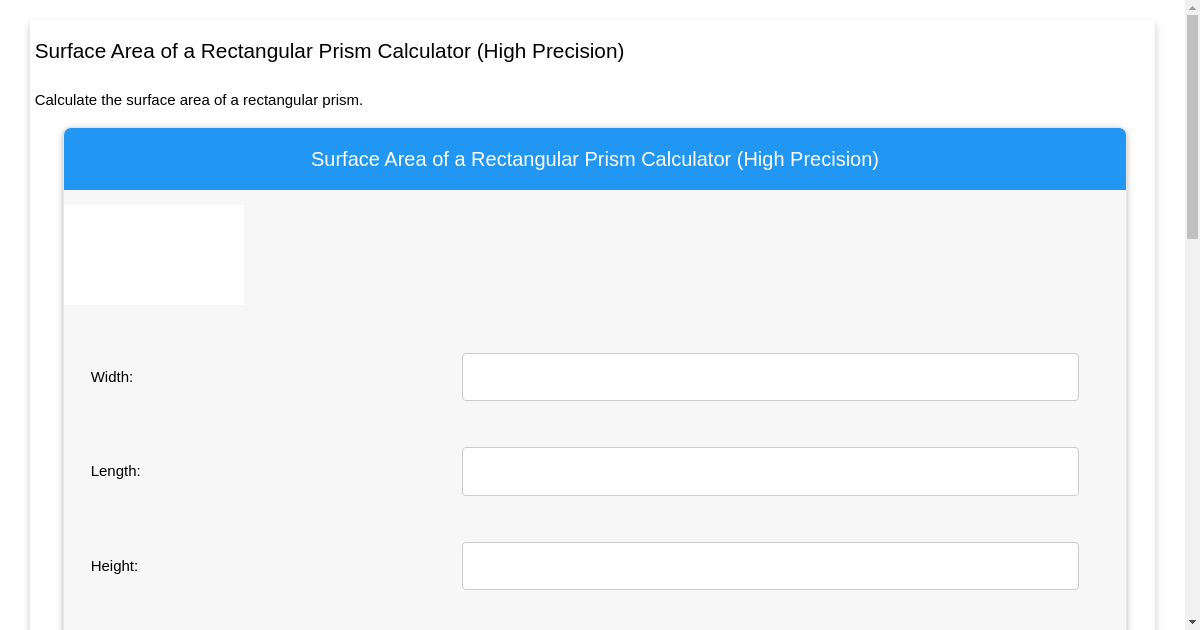1200x630 pixels.
Task: Click the "Width:" label
Action: click(112, 377)
